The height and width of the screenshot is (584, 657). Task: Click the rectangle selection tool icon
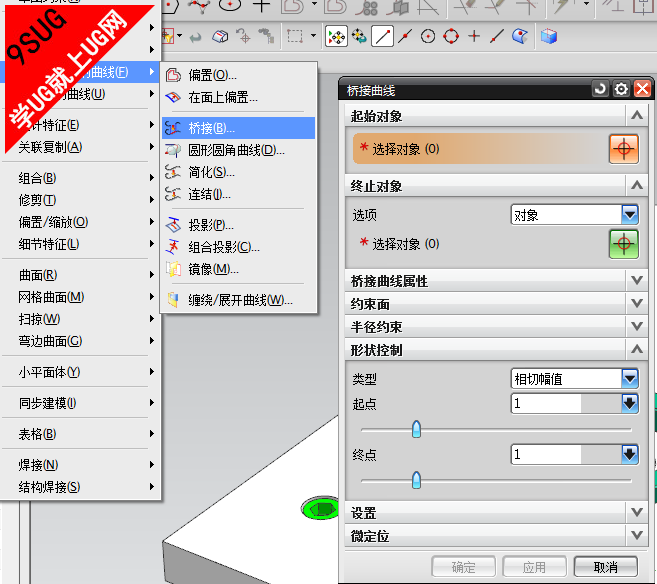tap(295, 36)
